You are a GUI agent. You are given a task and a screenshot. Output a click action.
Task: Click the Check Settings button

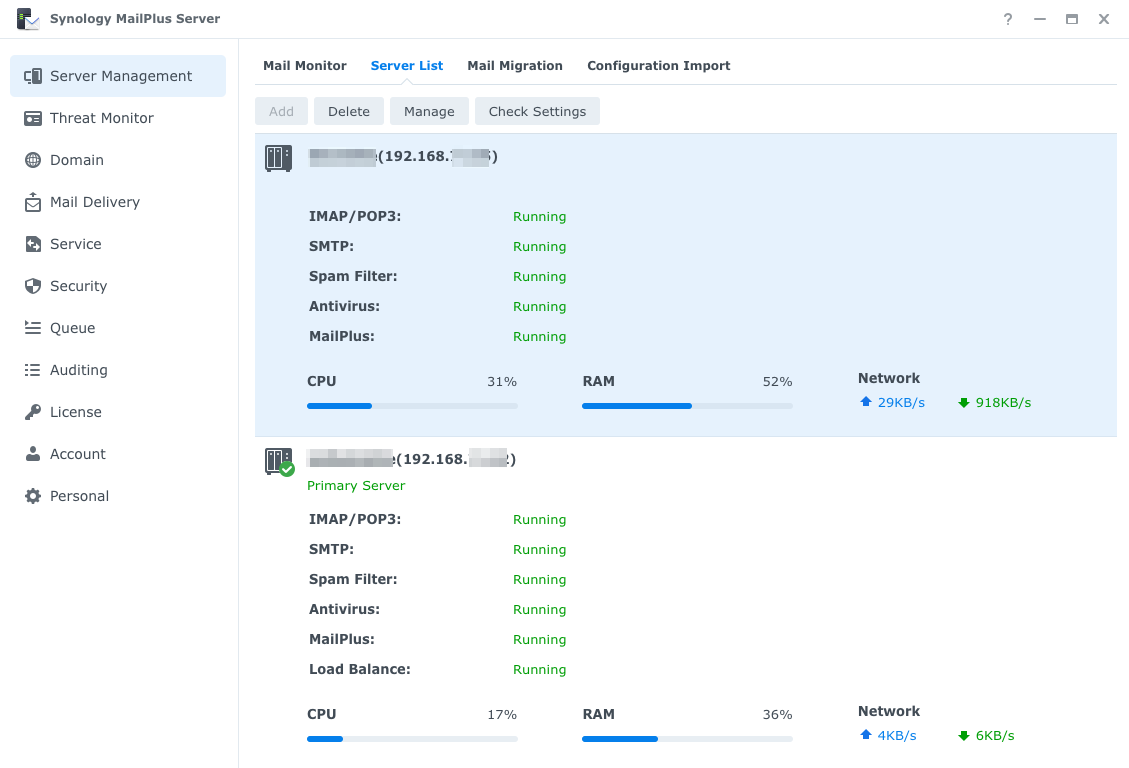(537, 111)
